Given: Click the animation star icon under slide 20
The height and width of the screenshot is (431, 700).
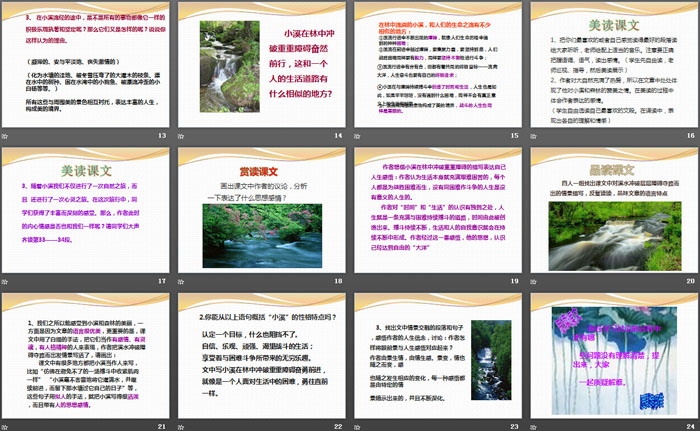Looking at the screenshot, I should 532,281.
